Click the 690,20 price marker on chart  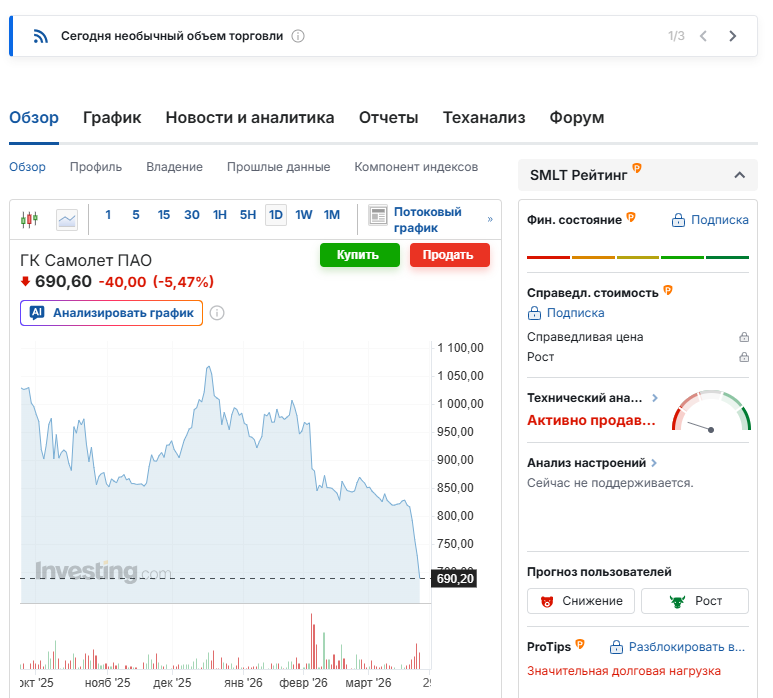(455, 579)
